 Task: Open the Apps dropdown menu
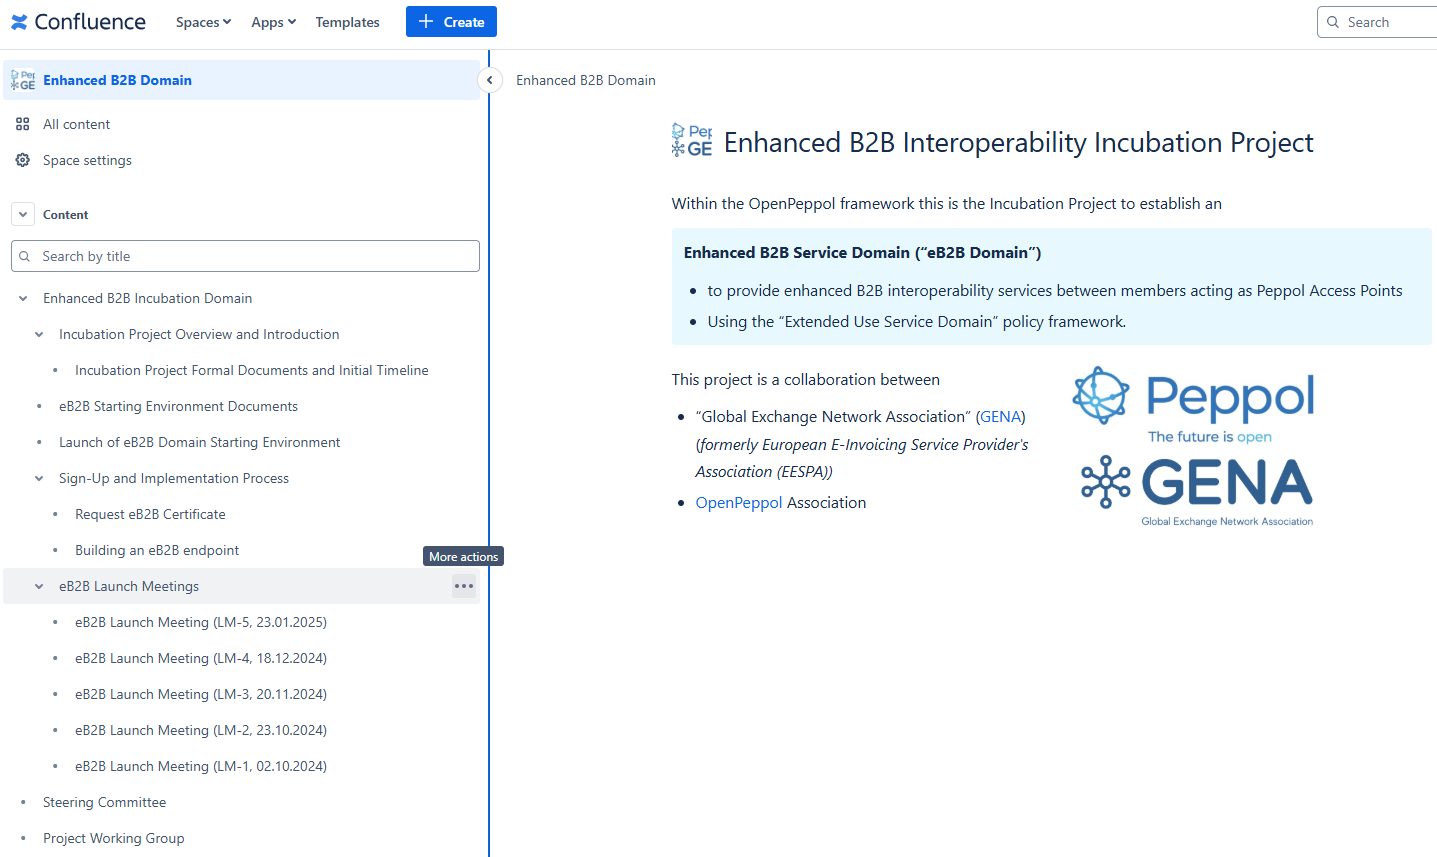pyautogui.click(x=273, y=22)
